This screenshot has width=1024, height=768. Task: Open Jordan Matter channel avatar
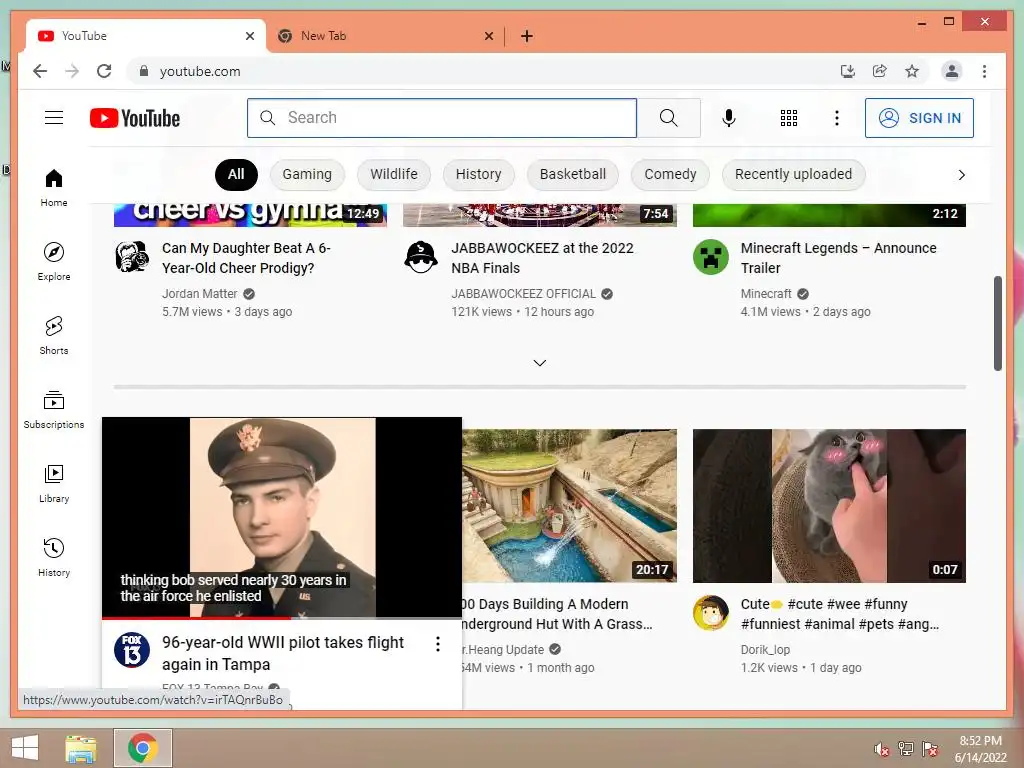pyautogui.click(x=132, y=256)
